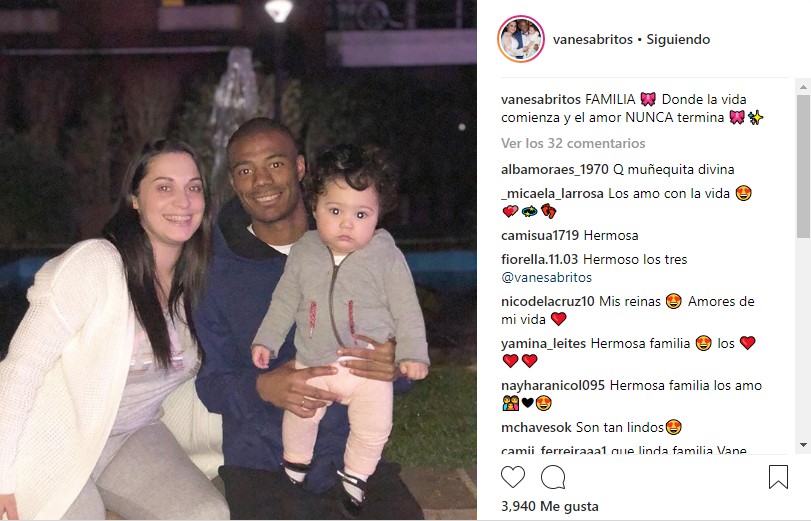Save post with the bookmark icon
The image size is (811, 521).
coord(778,477)
